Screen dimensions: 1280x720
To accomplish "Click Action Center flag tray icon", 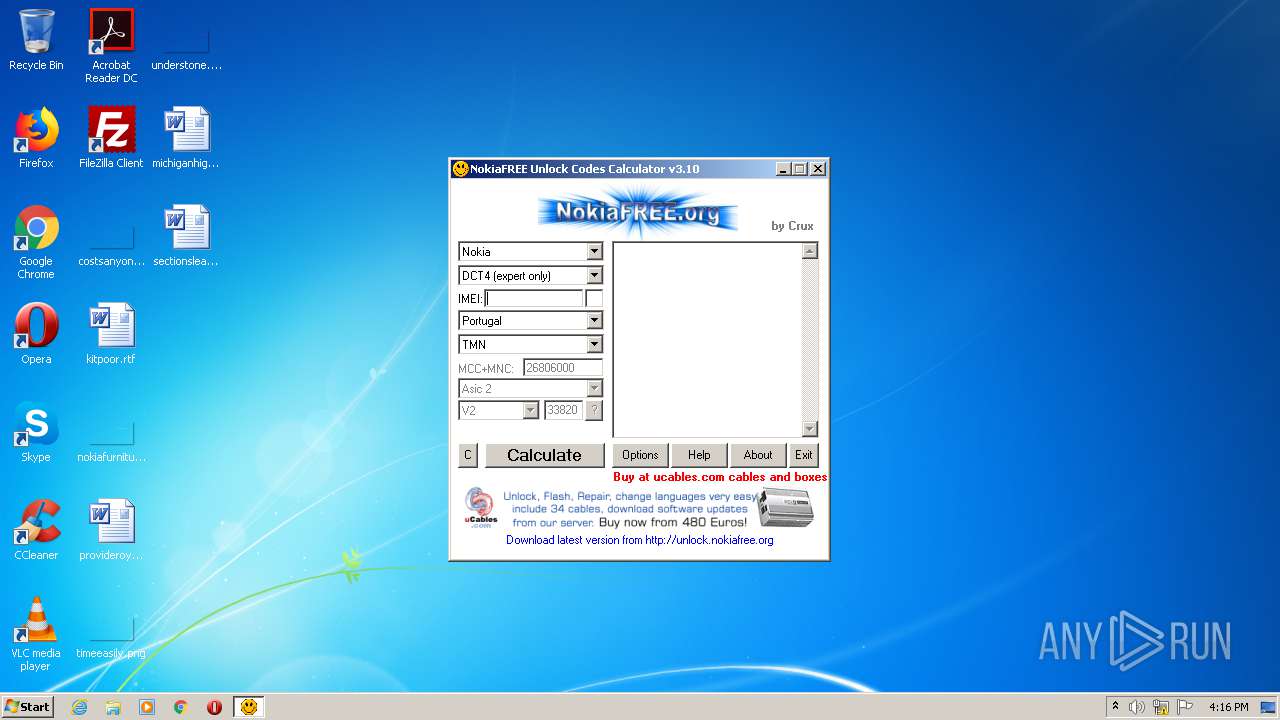I will click(1185, 707).
